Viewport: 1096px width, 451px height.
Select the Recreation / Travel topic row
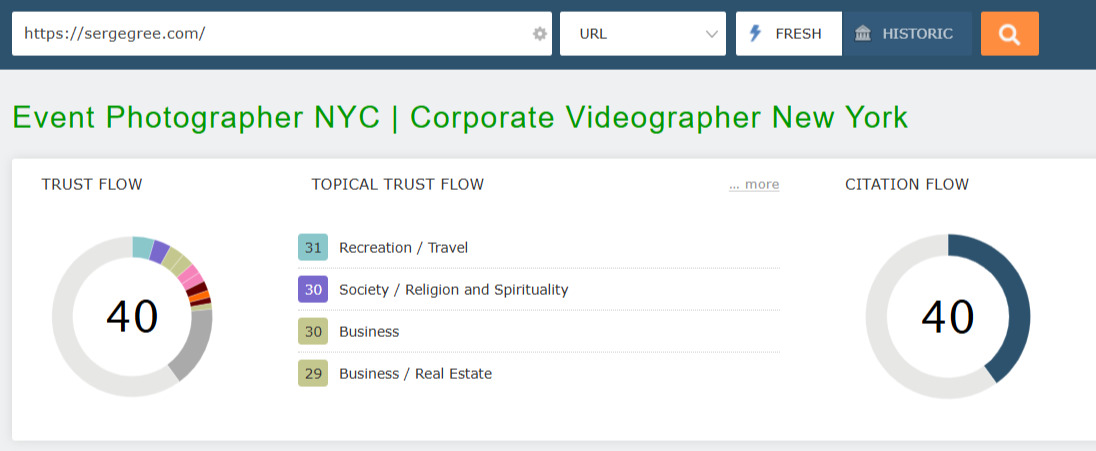click(x=403, y=247)
